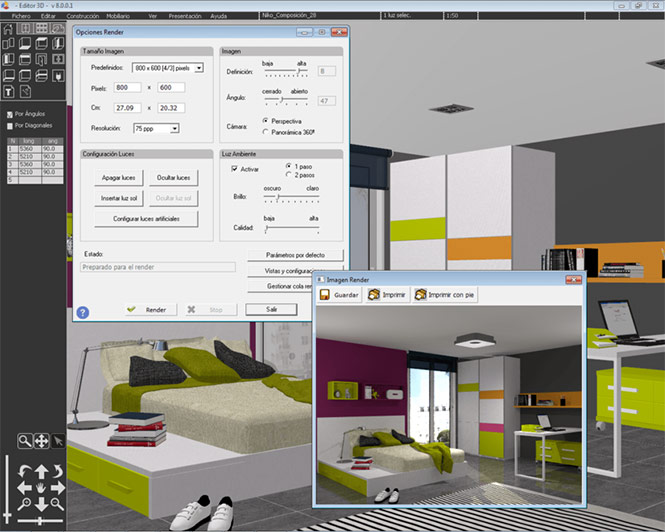Click the Definición slider track
The height and width of the screenshot is (532, 665).
[x=286, y=73]
